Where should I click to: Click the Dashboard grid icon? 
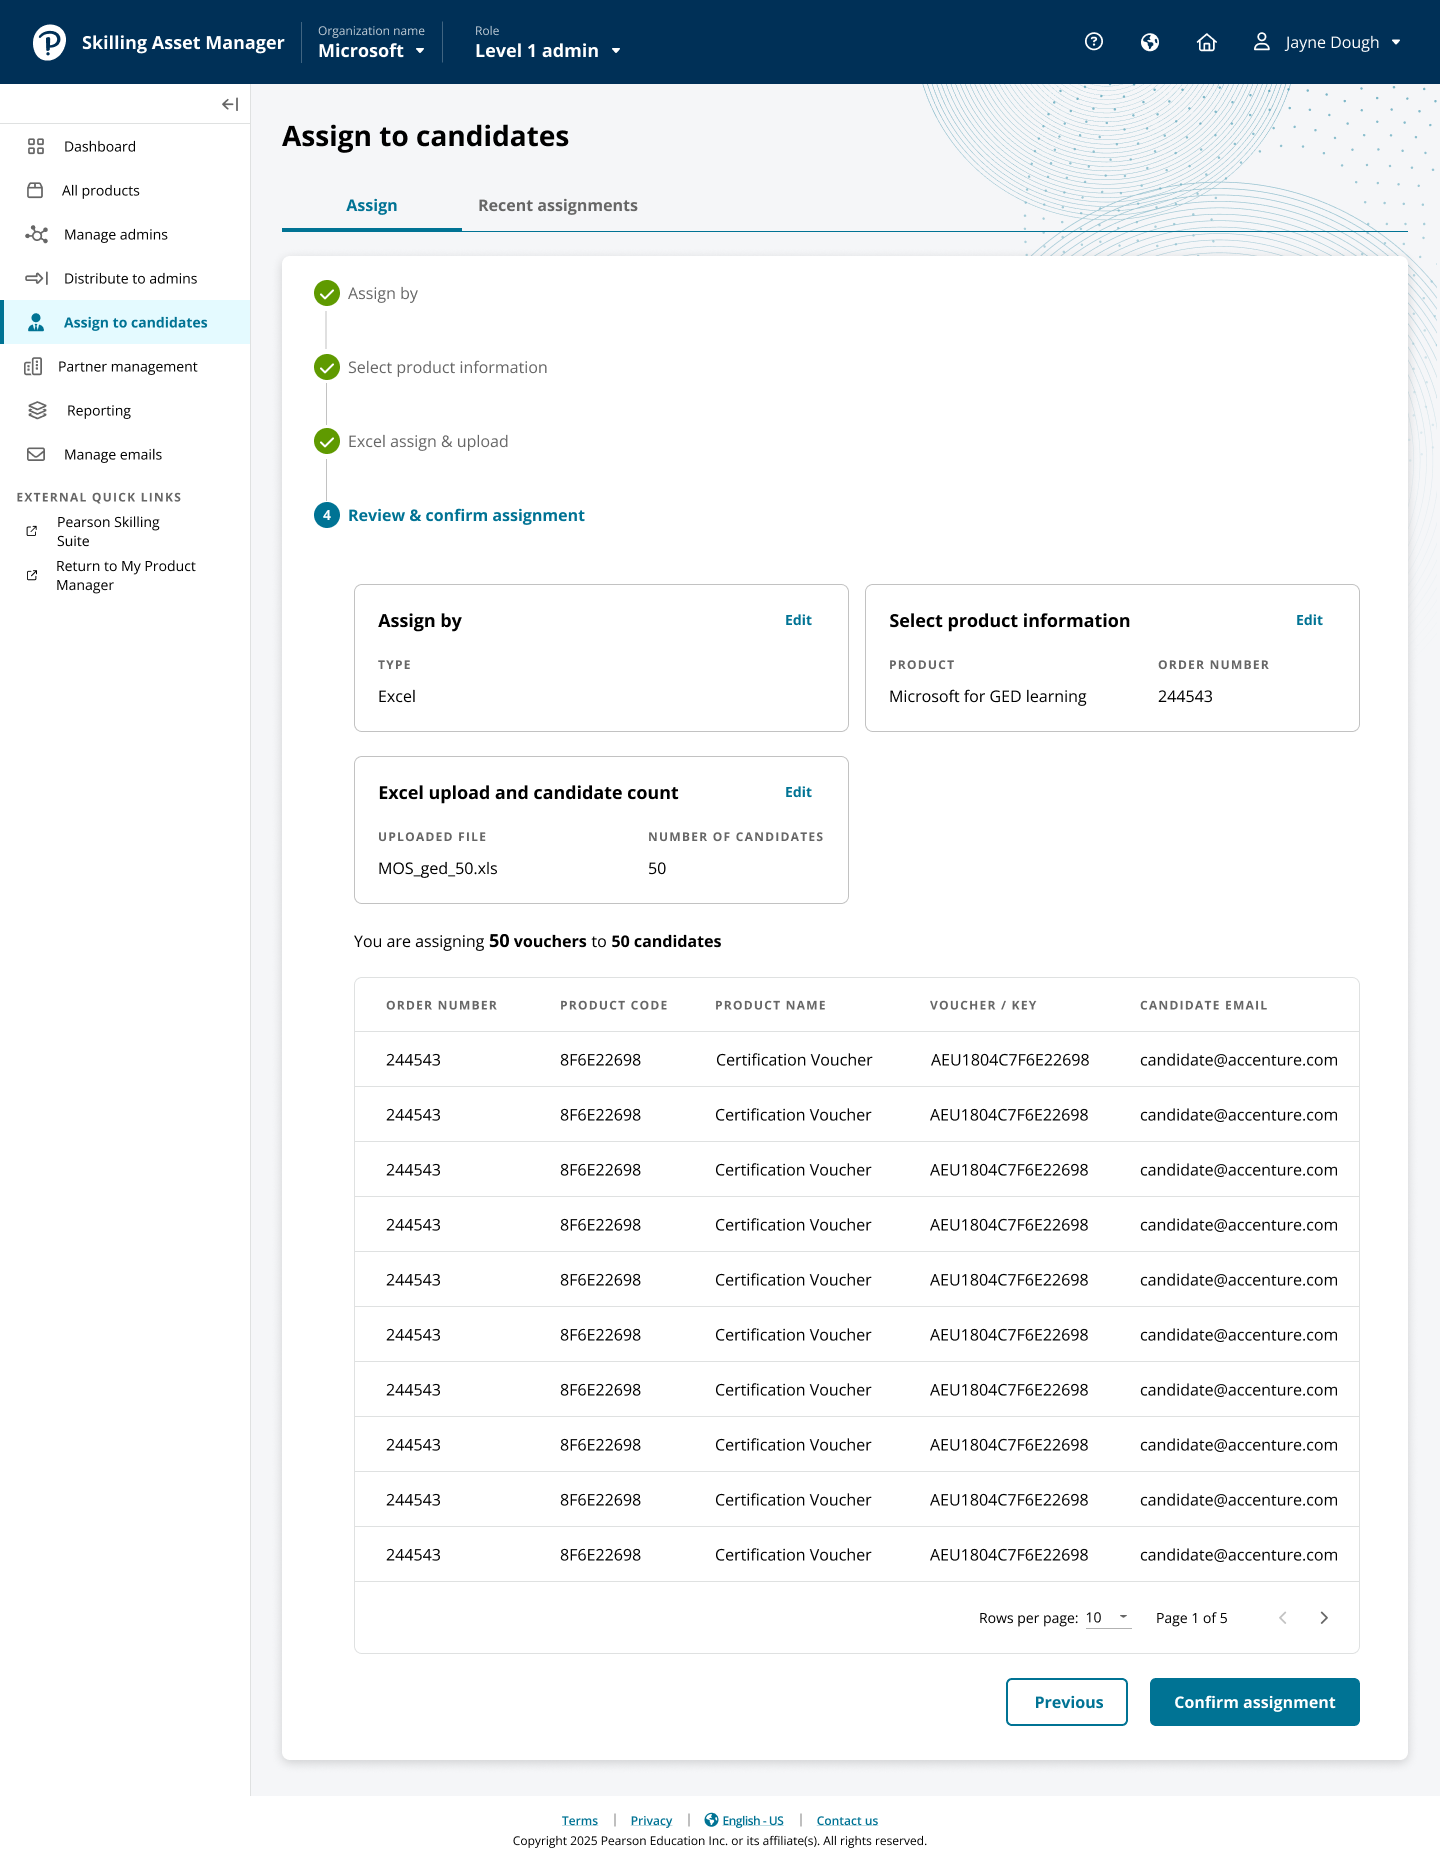click(x=36, y=146)
